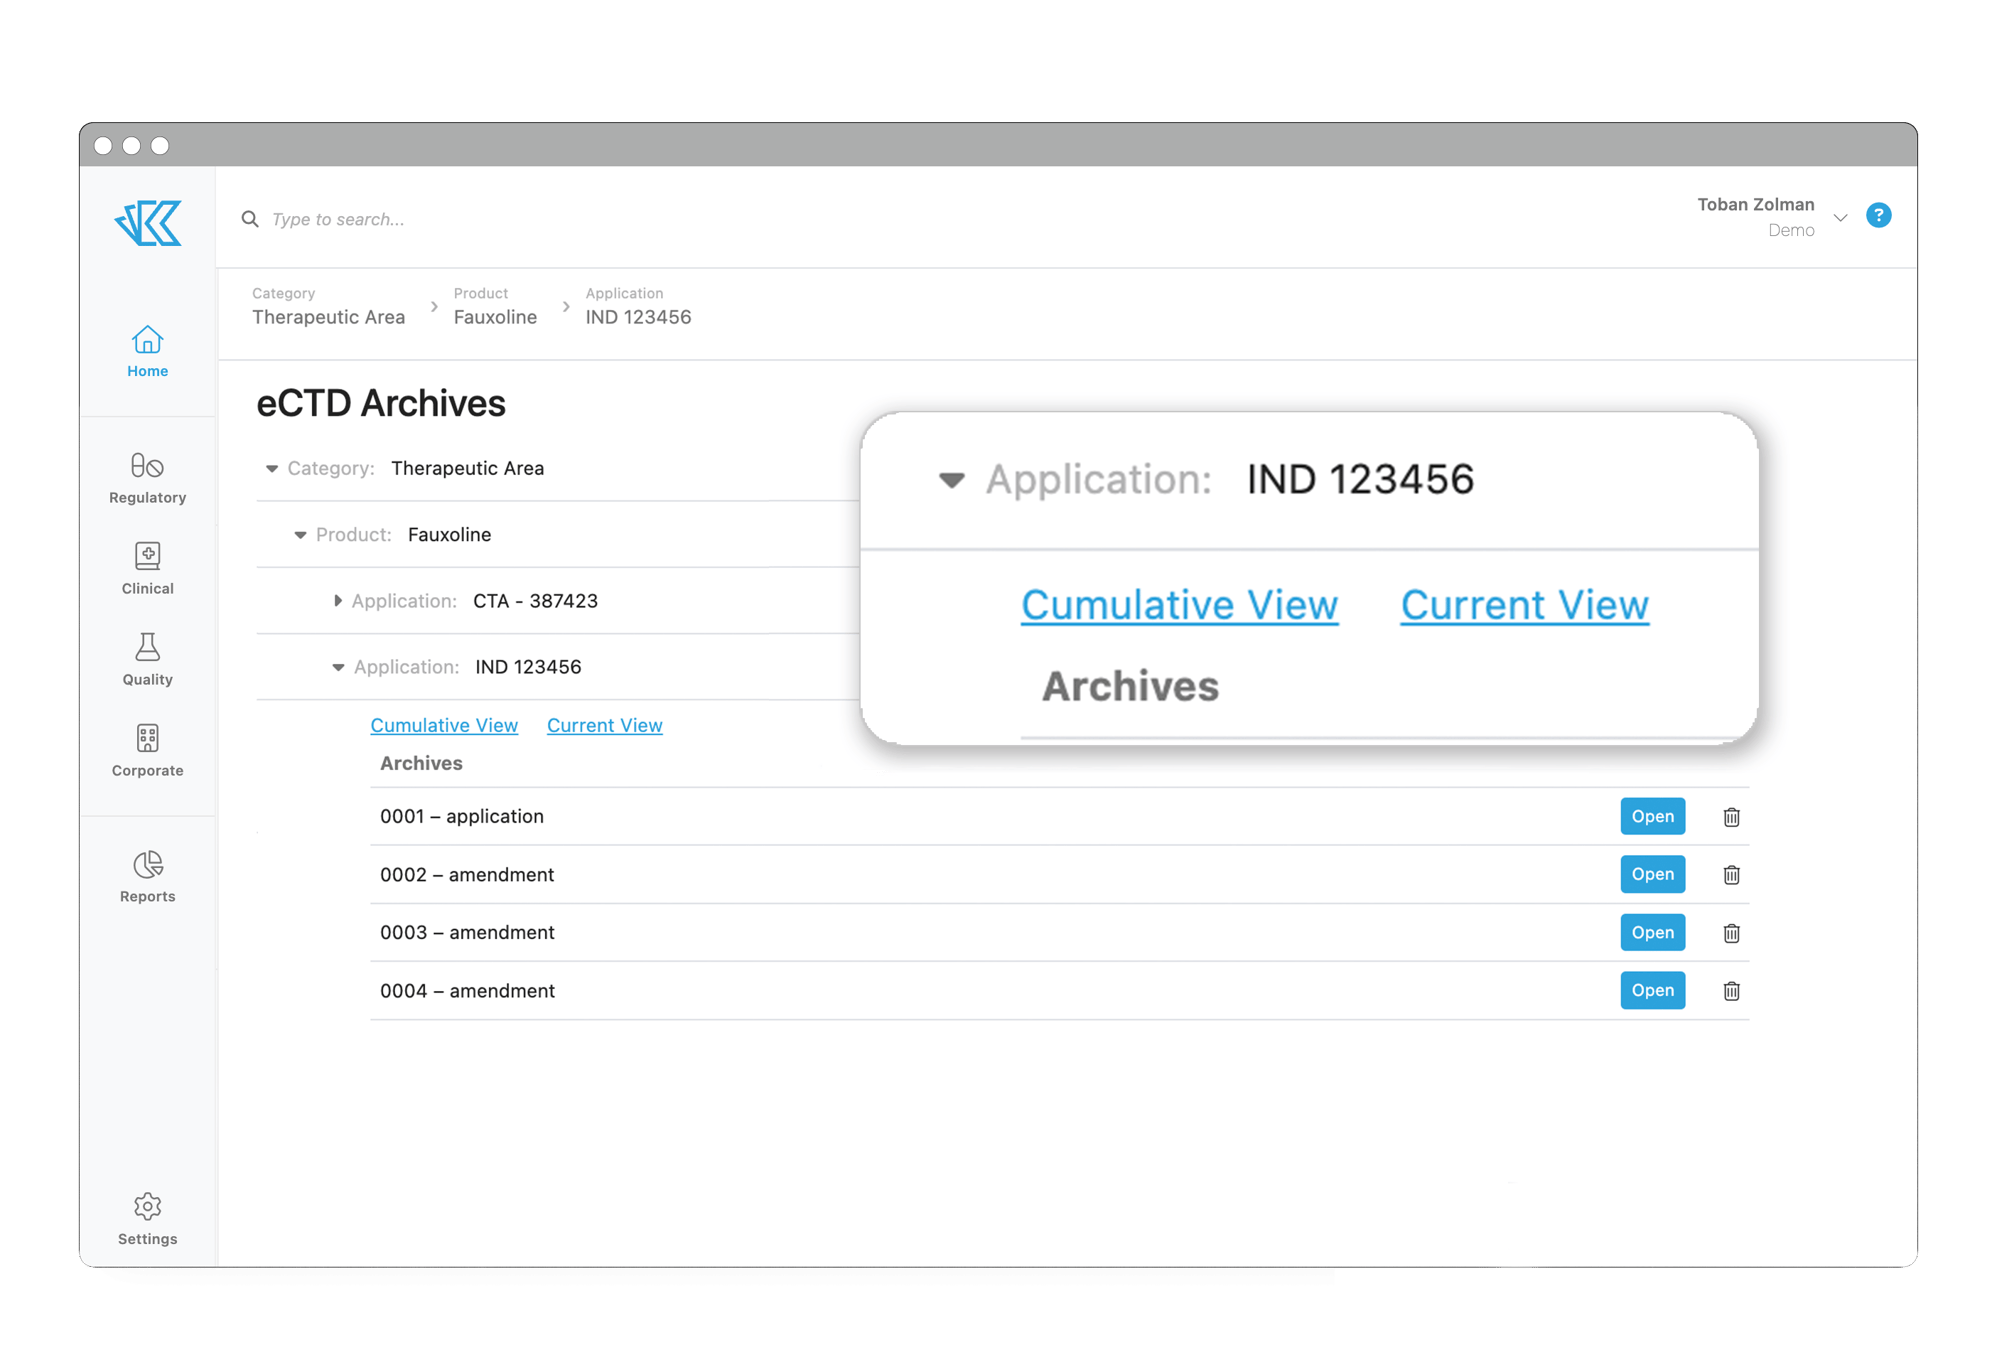
Task: Click Cumulative View in the zoomed callout
Action: (1179, 605)
